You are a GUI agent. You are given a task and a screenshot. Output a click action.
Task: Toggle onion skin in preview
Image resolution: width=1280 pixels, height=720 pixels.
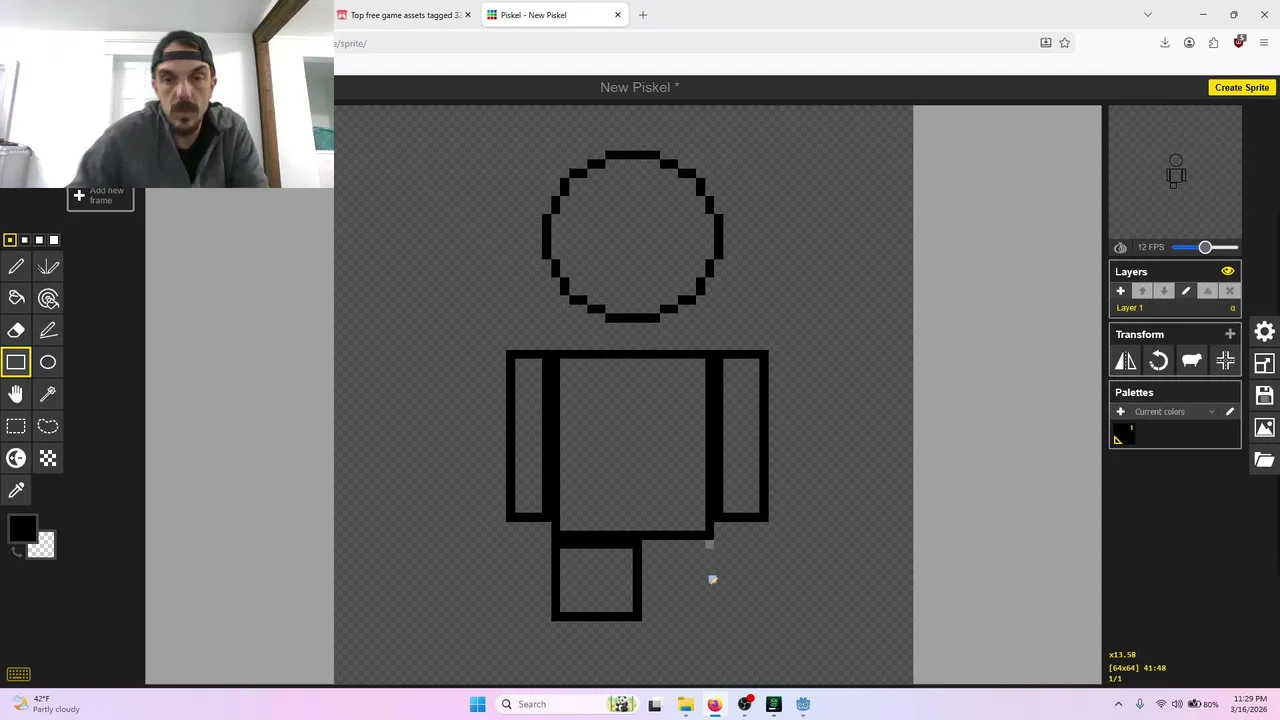coord(1120,247)
